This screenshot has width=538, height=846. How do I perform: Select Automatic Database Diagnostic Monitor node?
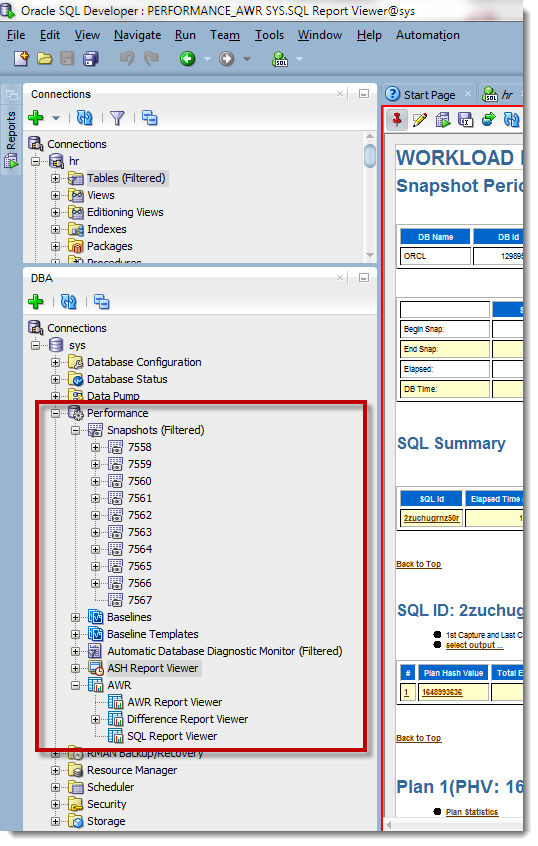(x=224, y=651)
